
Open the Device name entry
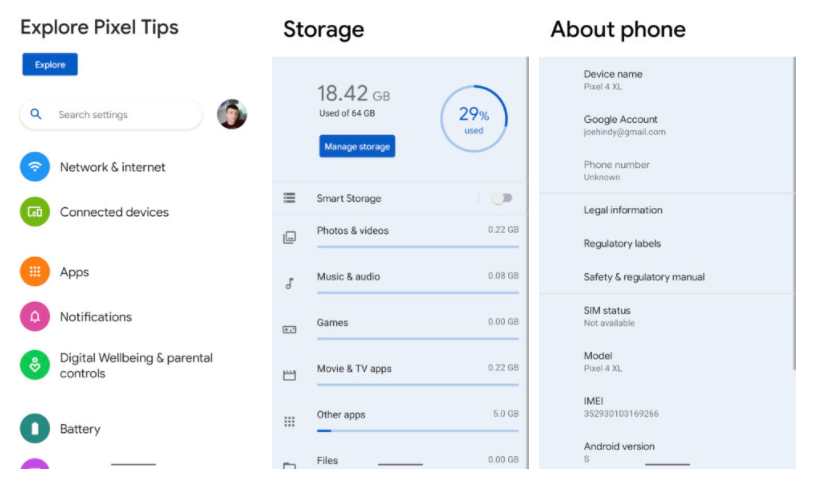613,80
